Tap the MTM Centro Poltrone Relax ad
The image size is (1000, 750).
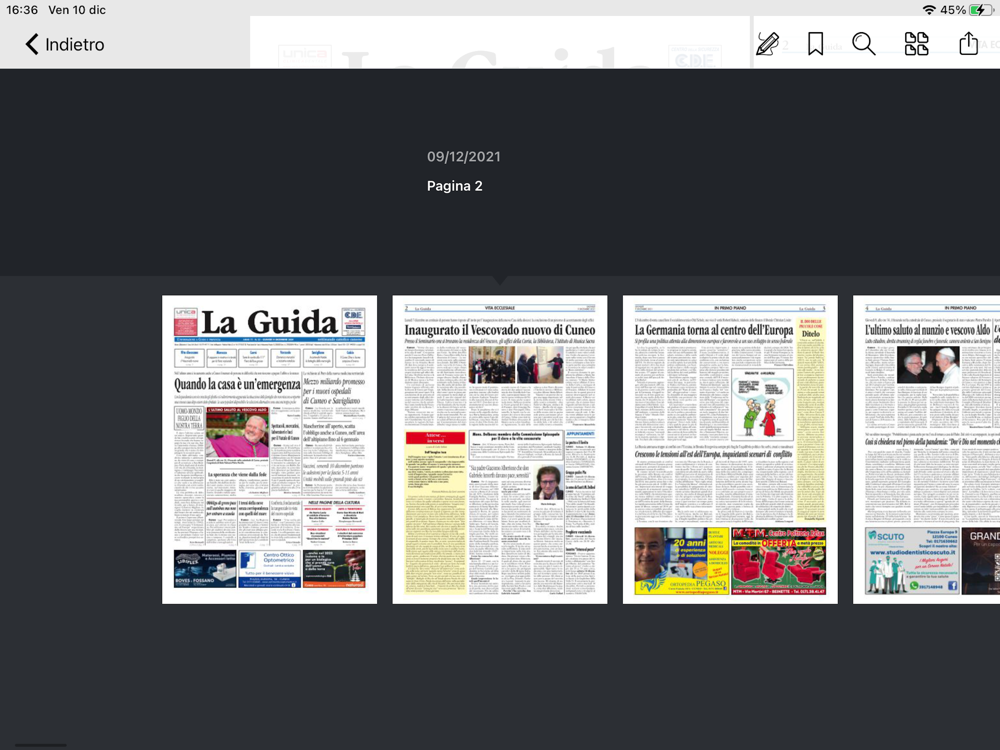(778, 561)
